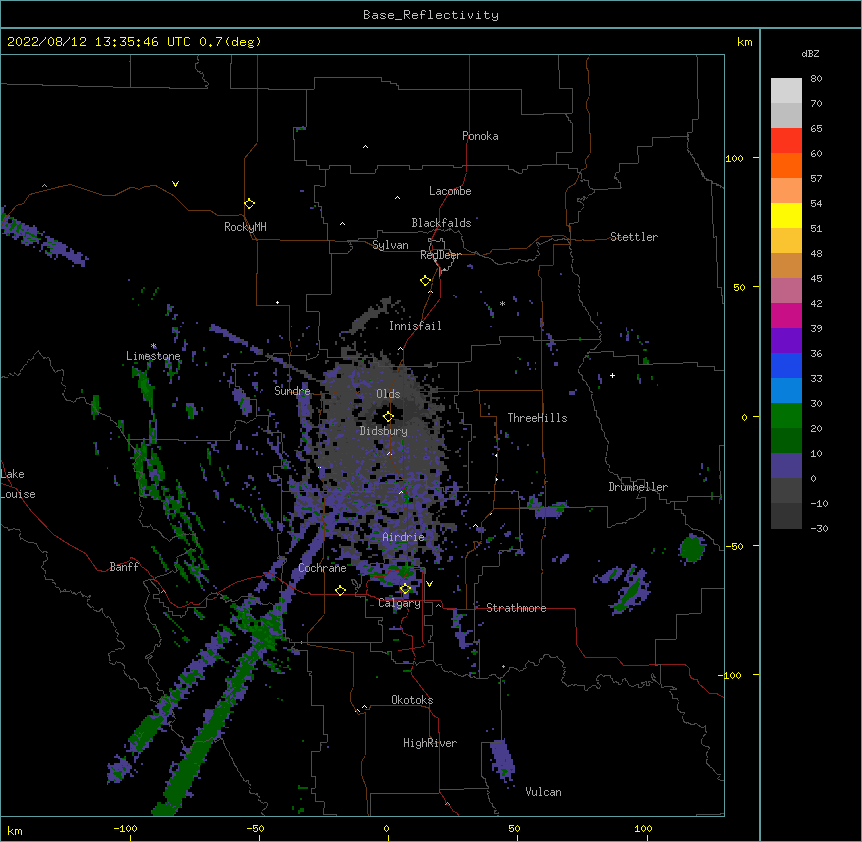Select the yellow diamond marker below RedDeer
The width and height of the screenshot is (862, 842).
click(426, 281)
